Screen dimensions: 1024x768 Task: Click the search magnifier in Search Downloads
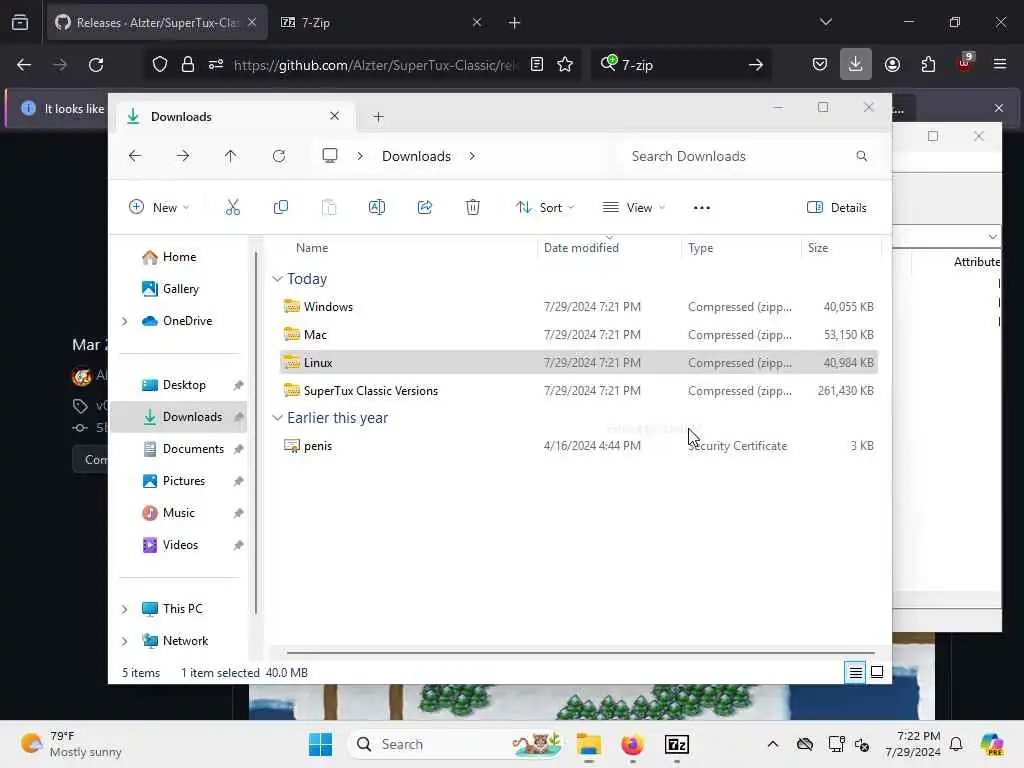[861, 156]
